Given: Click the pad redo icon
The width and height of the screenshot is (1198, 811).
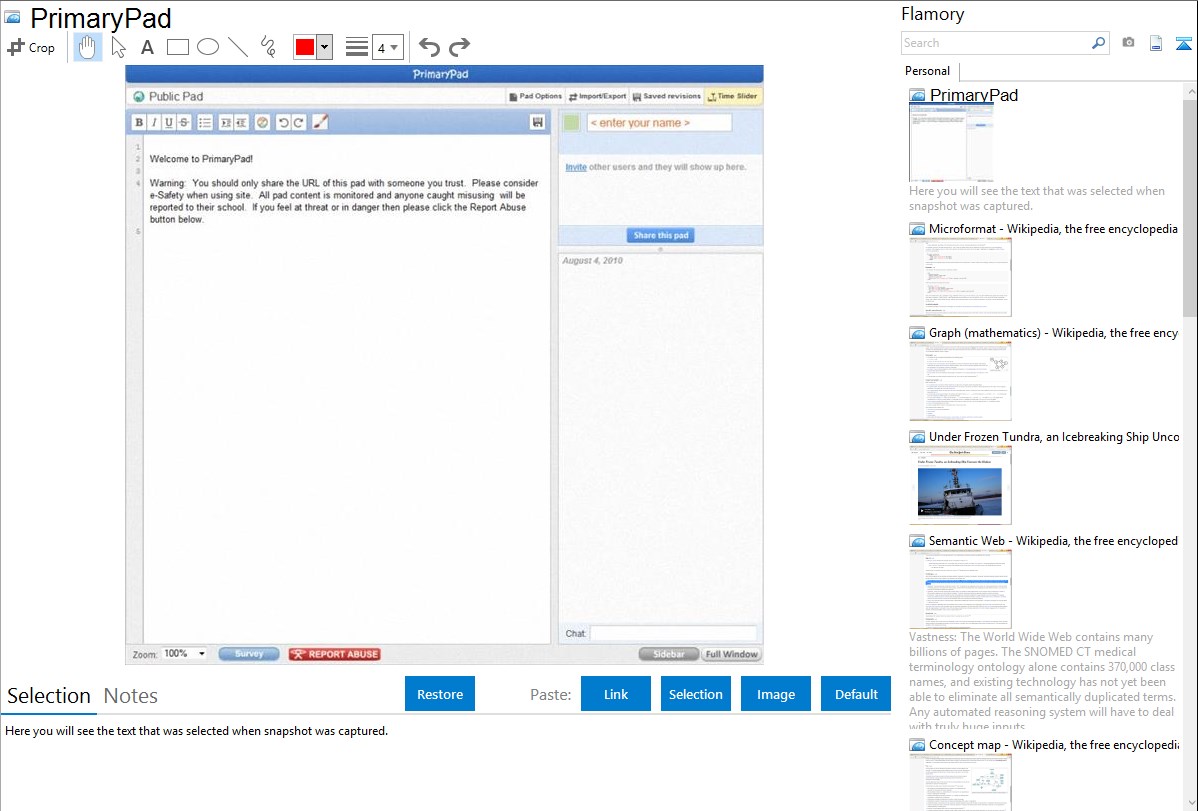Looking at the screenshot, I should coord(299,122).
